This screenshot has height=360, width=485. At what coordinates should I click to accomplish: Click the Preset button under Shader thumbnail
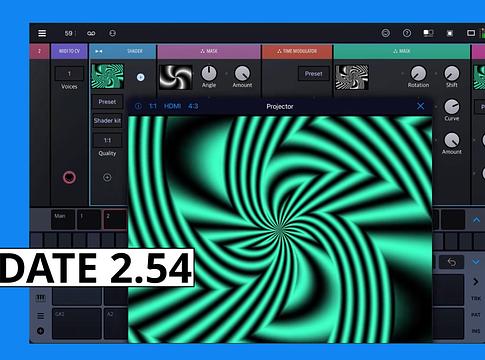(107, 102)
